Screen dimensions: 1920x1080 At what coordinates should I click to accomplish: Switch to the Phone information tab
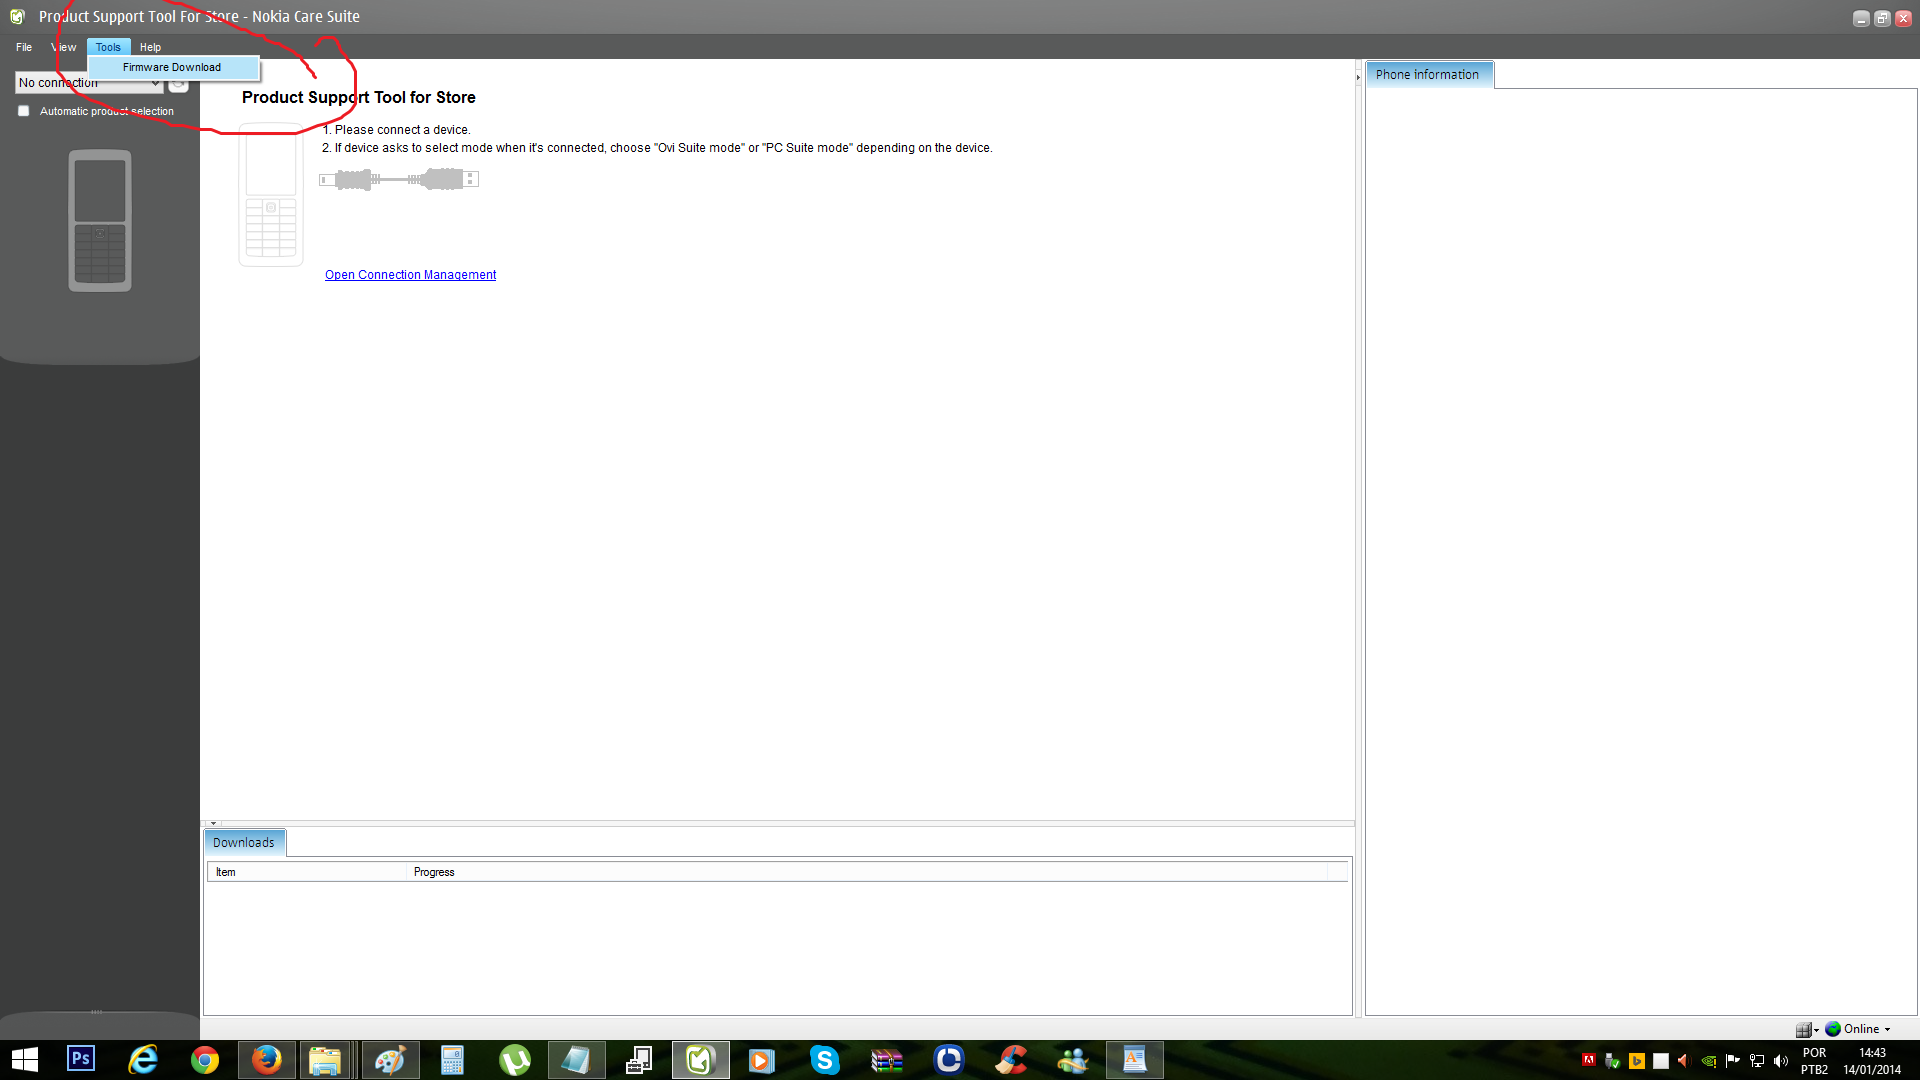click(x=1427, y=75)
